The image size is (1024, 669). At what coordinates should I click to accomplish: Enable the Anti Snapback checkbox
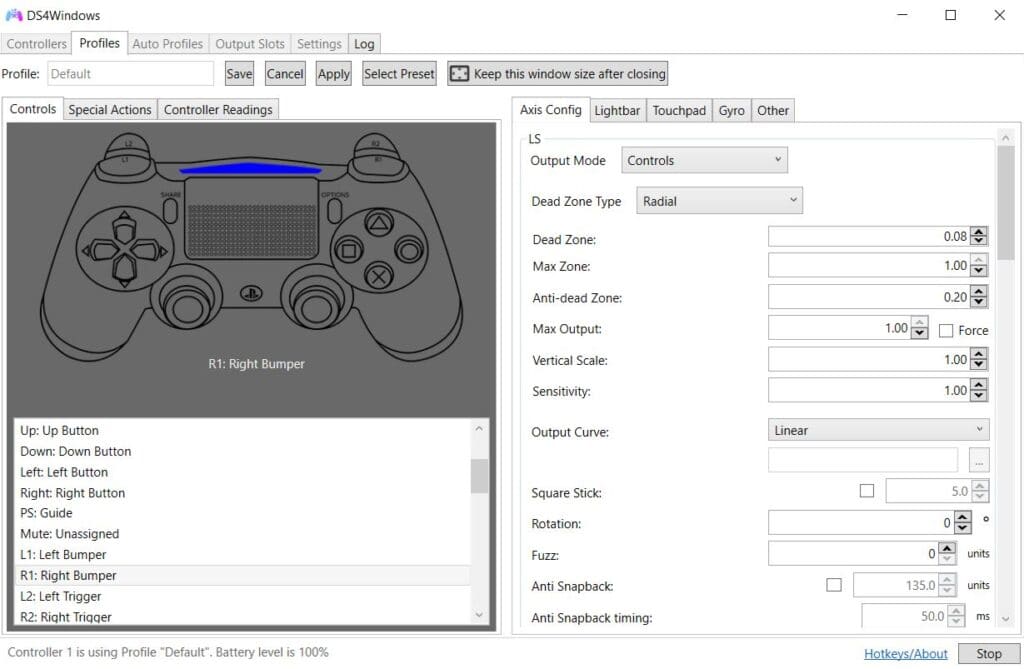click(834, 585)
